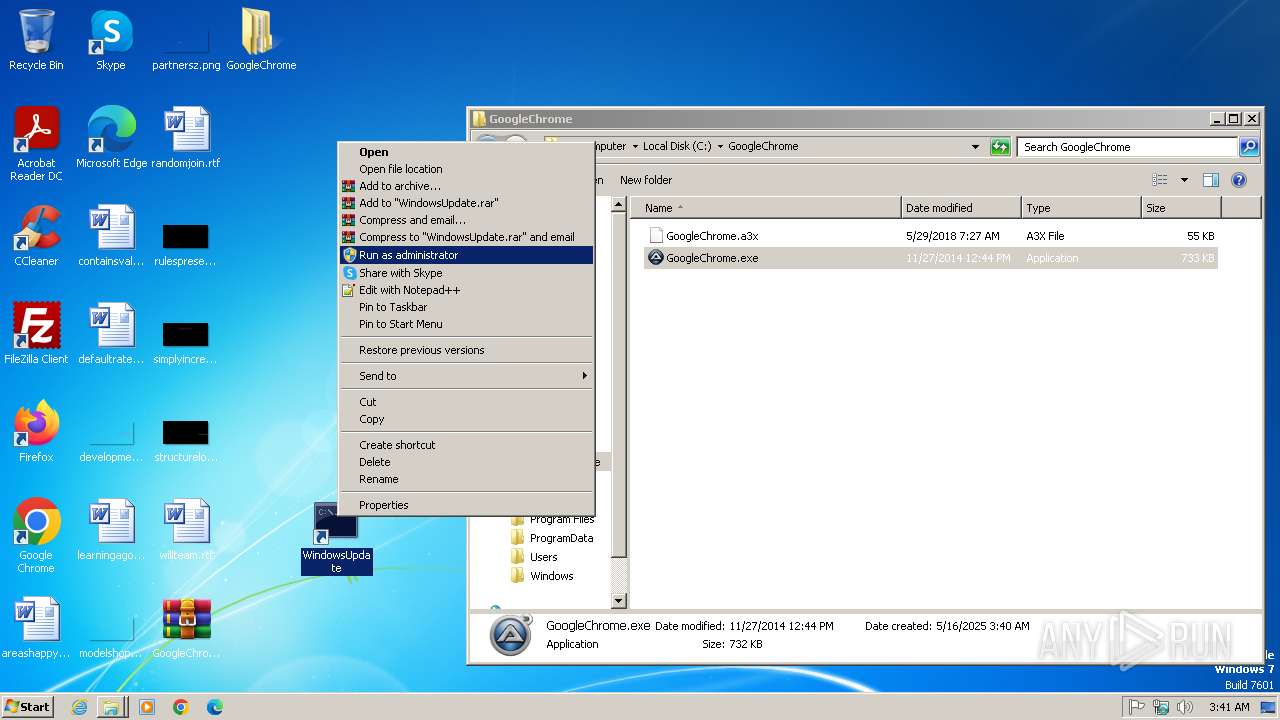1280x720 pixels.
Task: Open the volume speaker tray icon
Action: [1185, 707]
